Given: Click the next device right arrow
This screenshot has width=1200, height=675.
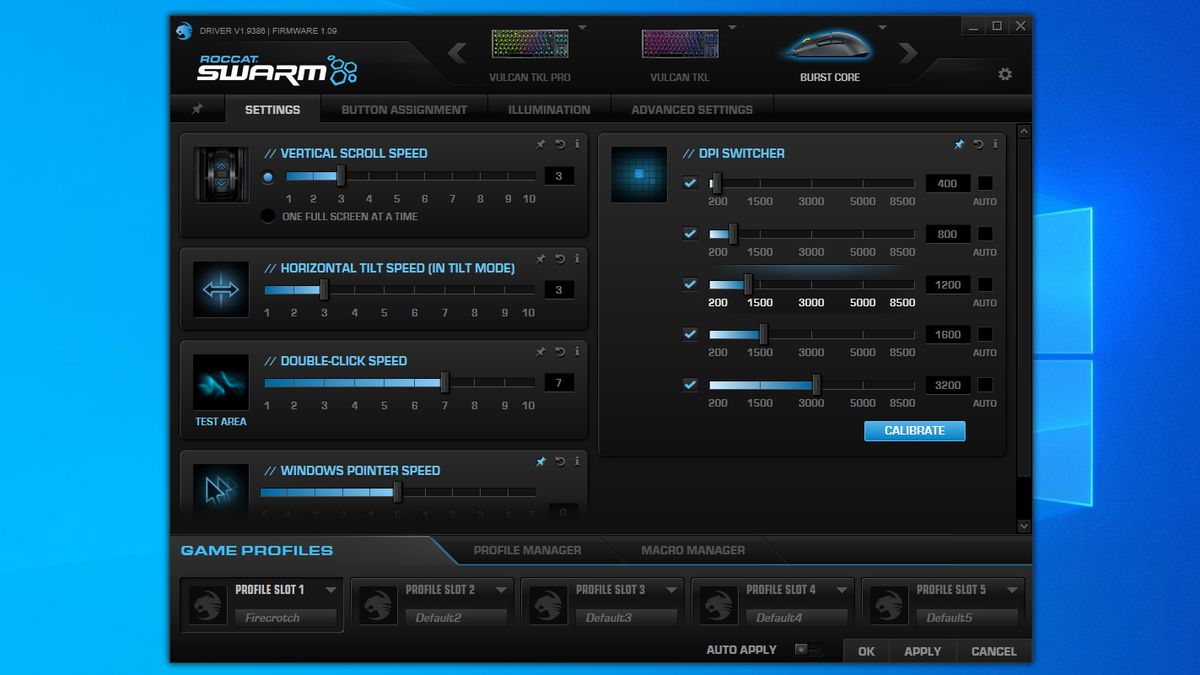Looking at the screenshot, I should point(908,53).
